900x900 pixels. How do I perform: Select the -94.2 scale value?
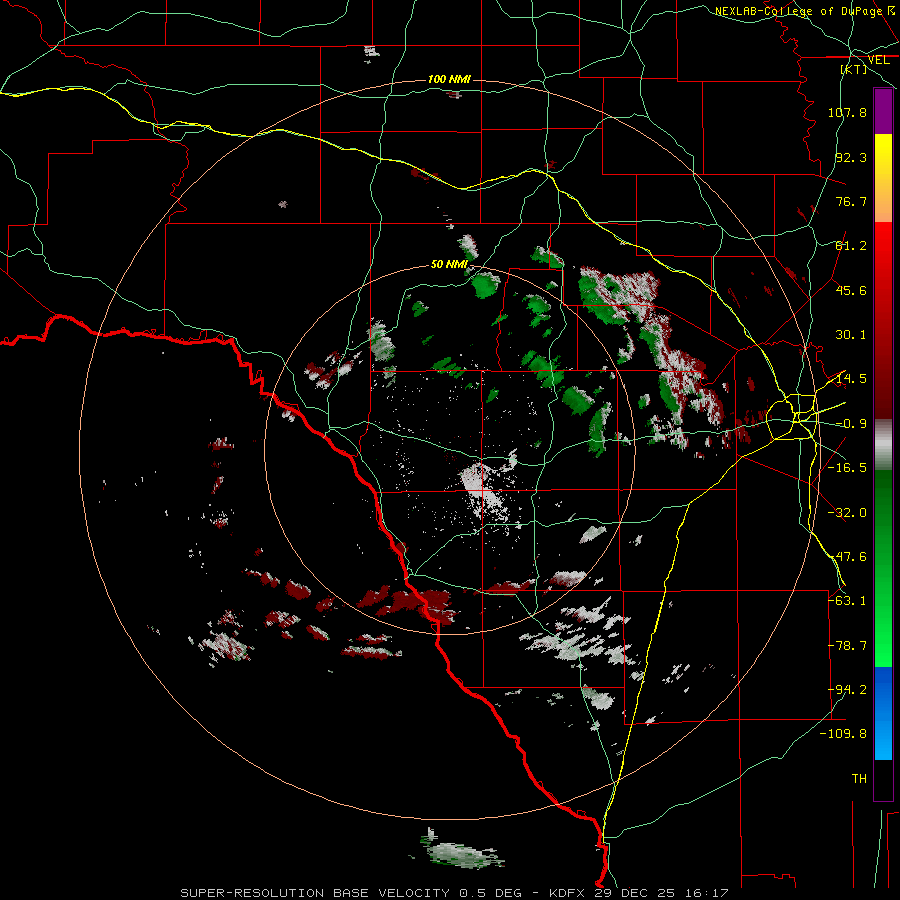point(847,690)
